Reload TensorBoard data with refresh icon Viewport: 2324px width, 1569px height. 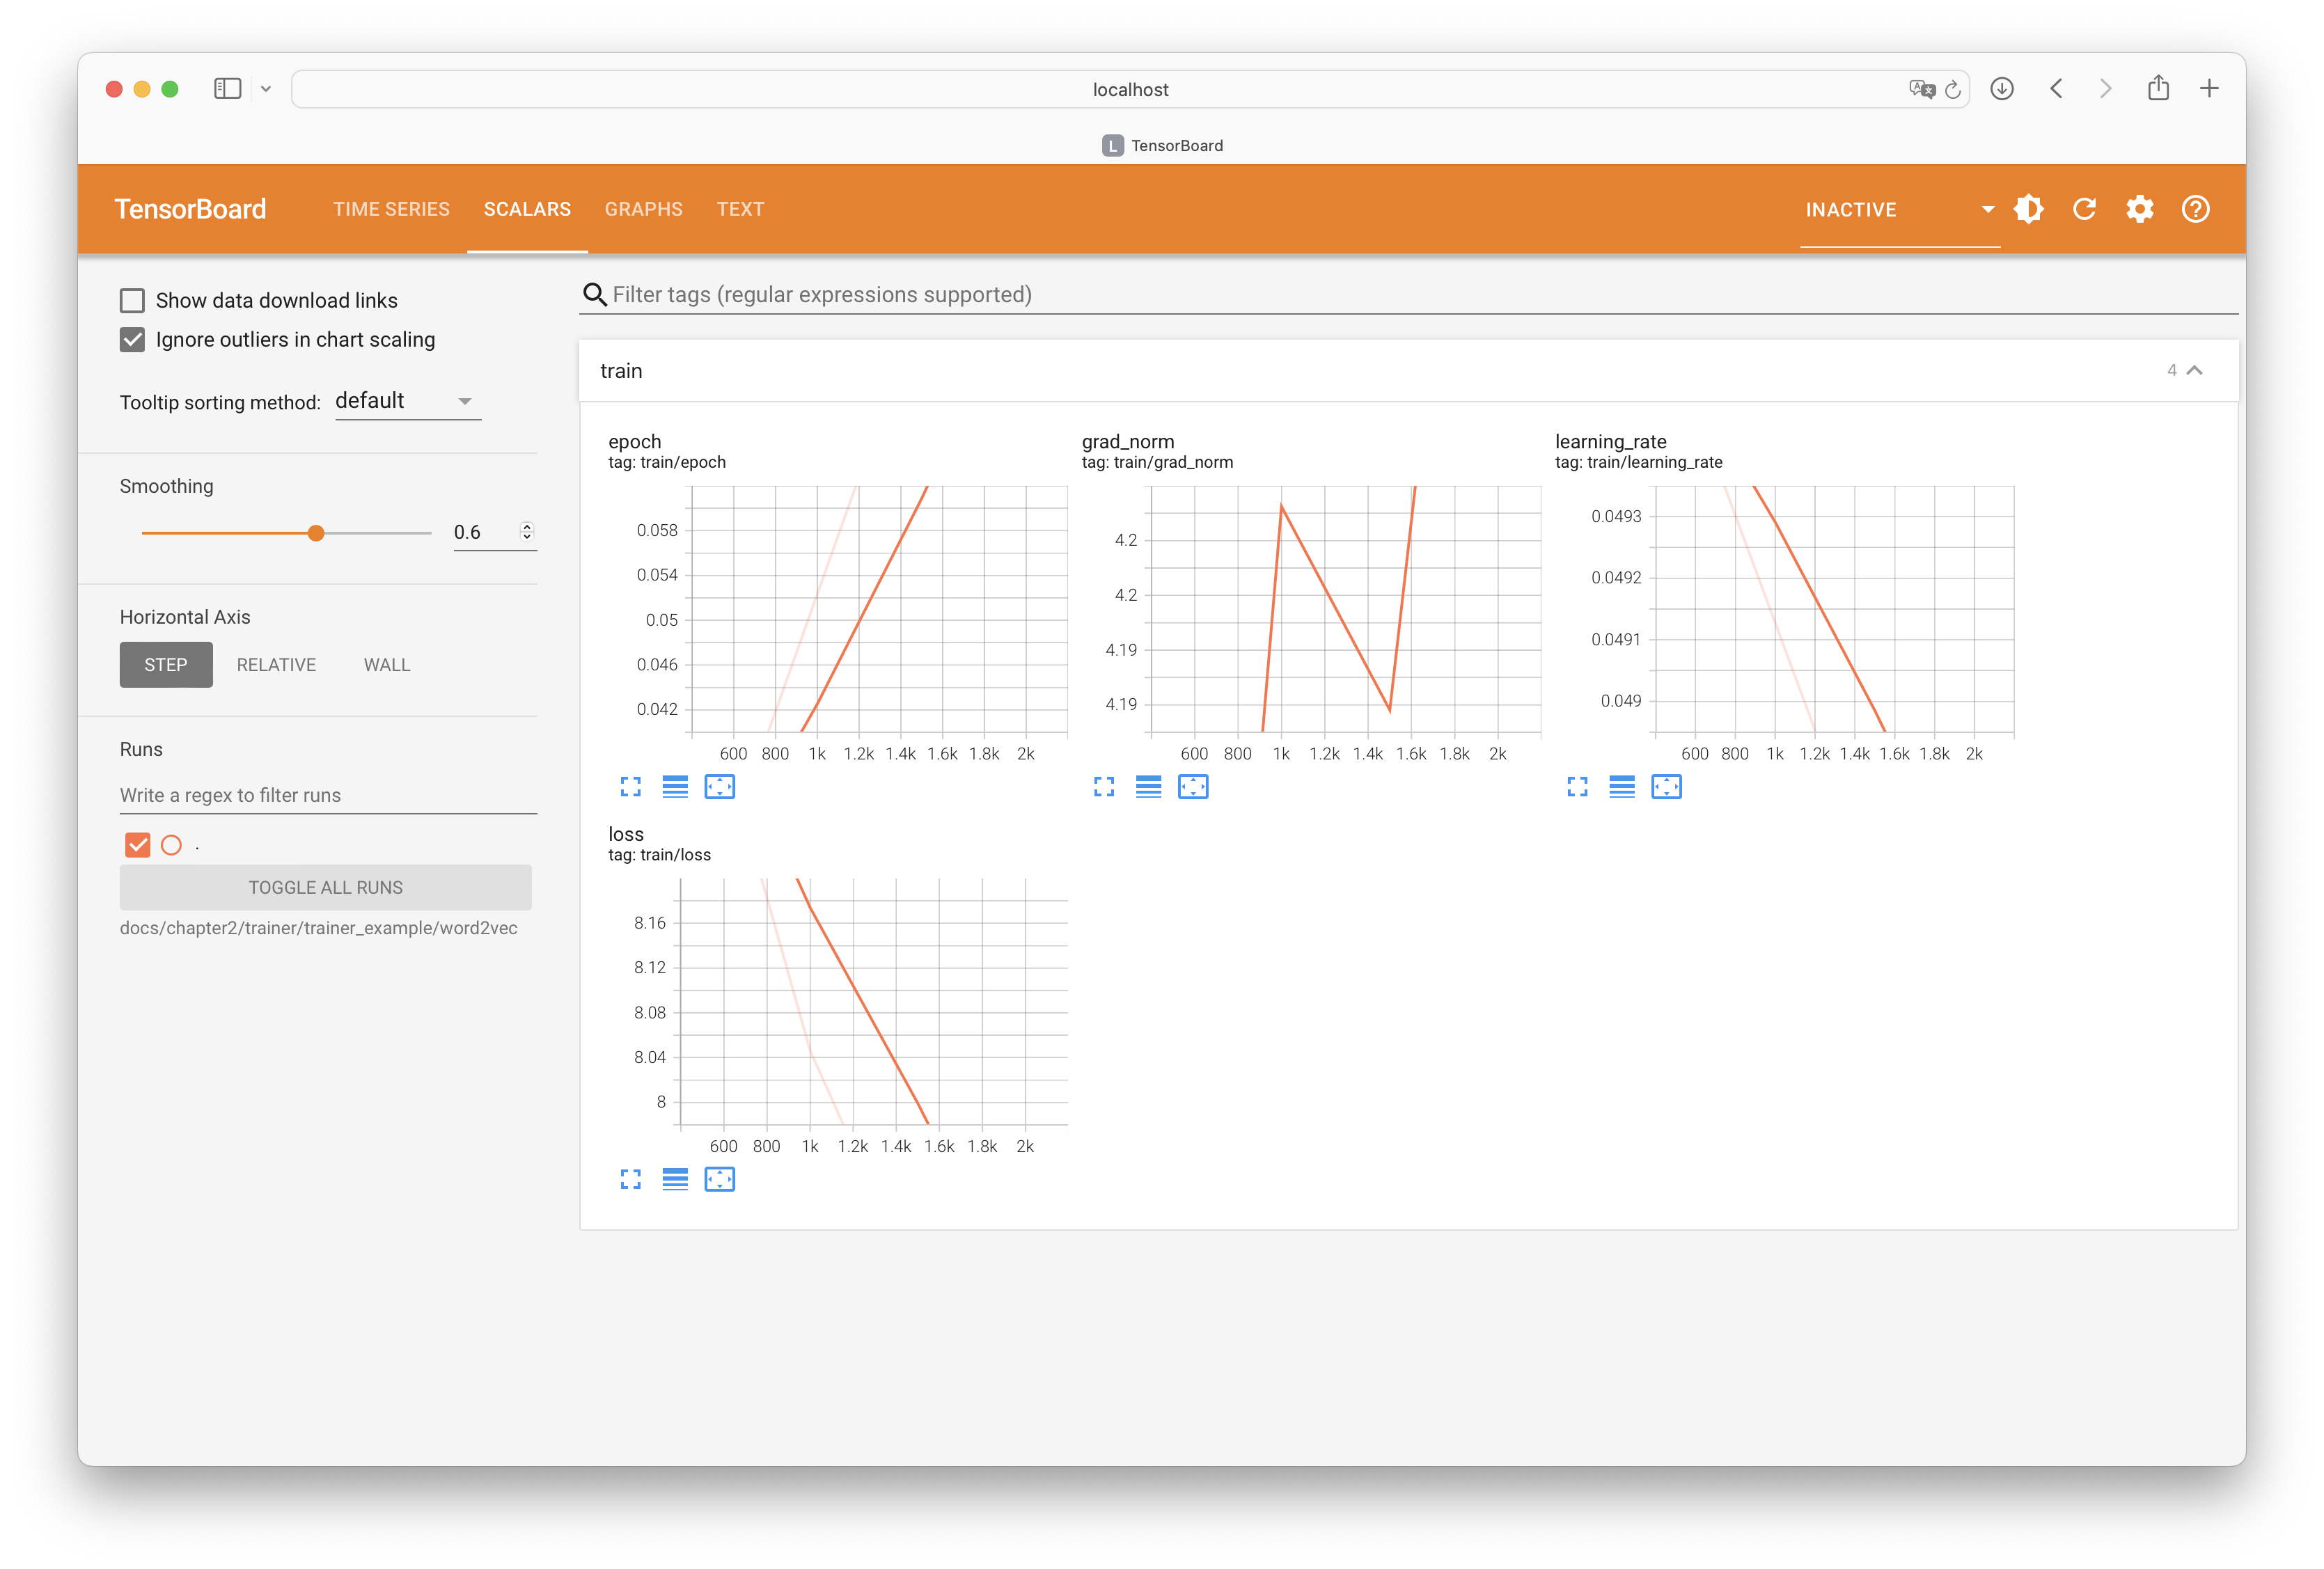pyautogui.click(x=2084, y=209)
